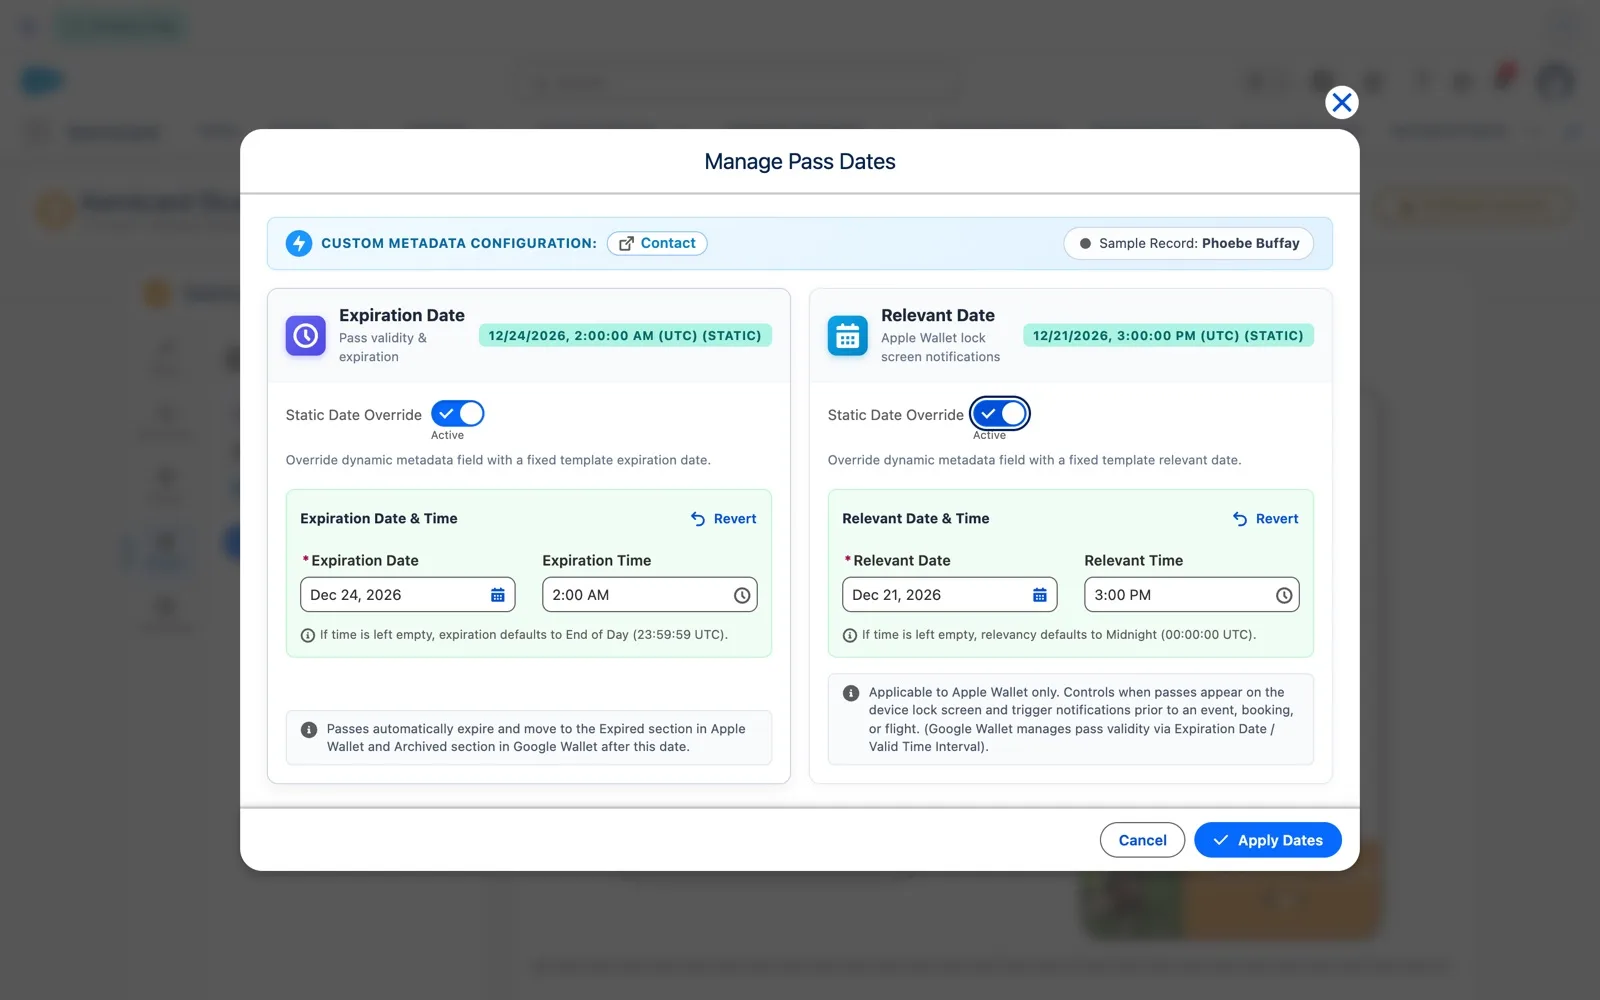The width and height of the screenshot is (1600, 1000).
Task: Click the relevant static date badge 12/21/2026
Action: click(1168, 336)
